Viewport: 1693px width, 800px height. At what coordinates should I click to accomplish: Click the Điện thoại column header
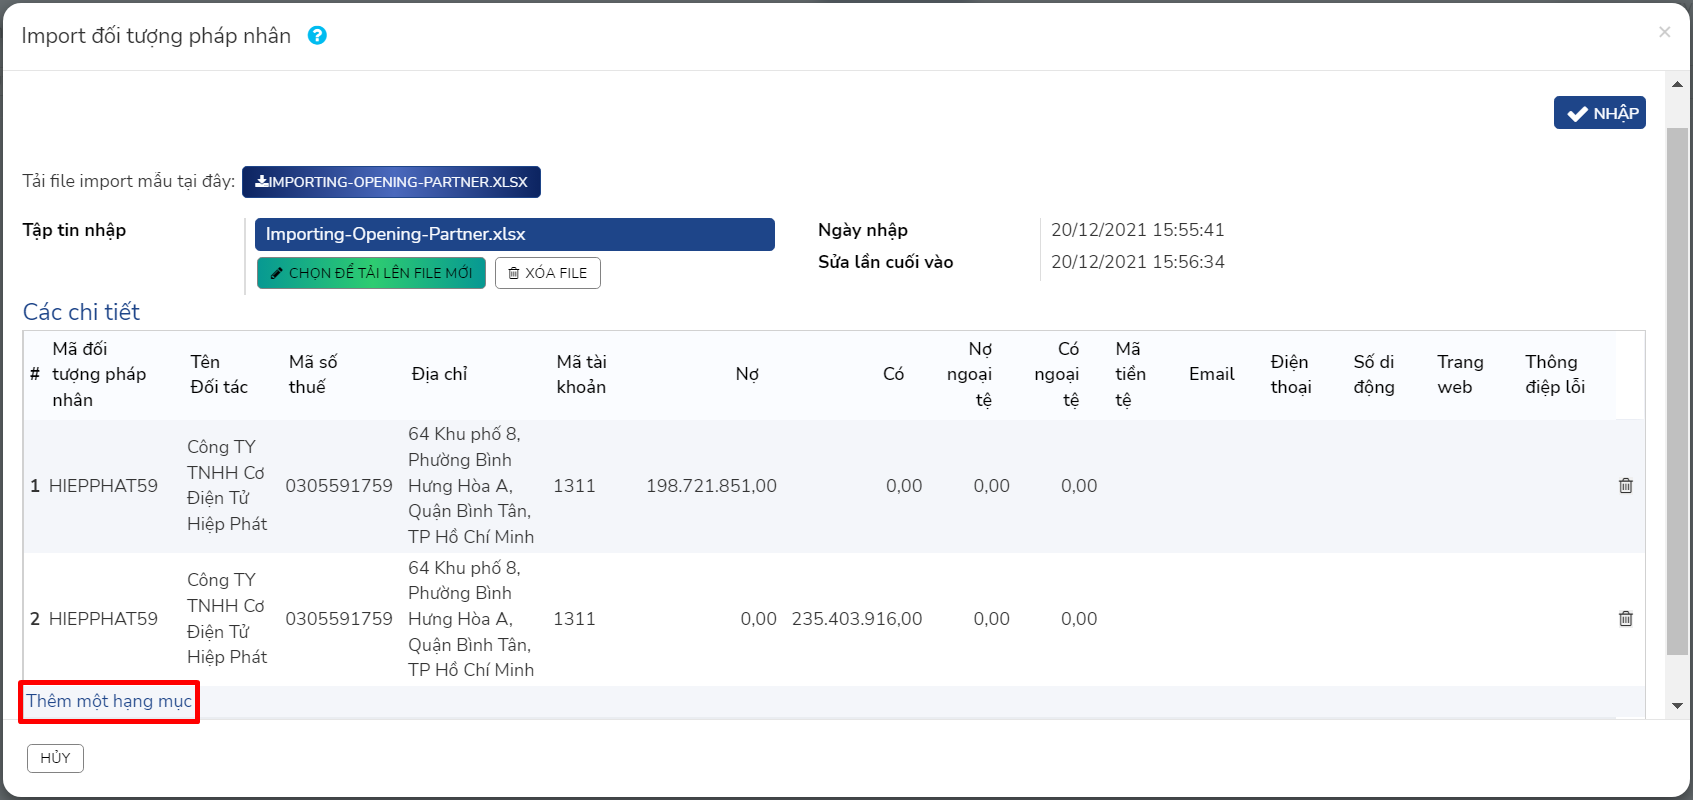coord(1290,374)
